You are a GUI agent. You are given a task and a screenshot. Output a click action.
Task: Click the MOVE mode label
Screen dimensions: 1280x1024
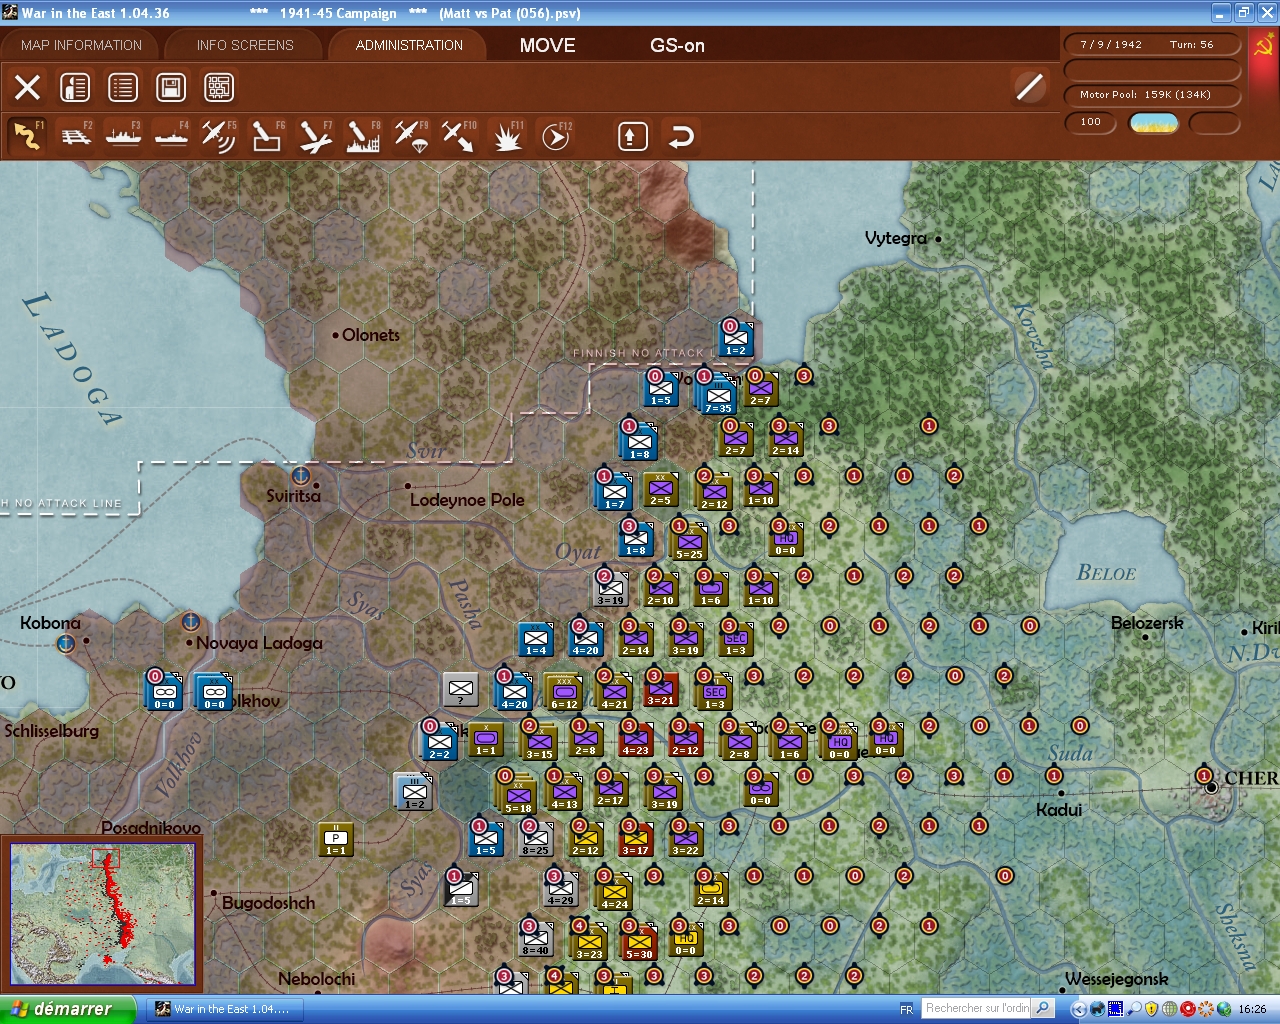pos(547,45)
